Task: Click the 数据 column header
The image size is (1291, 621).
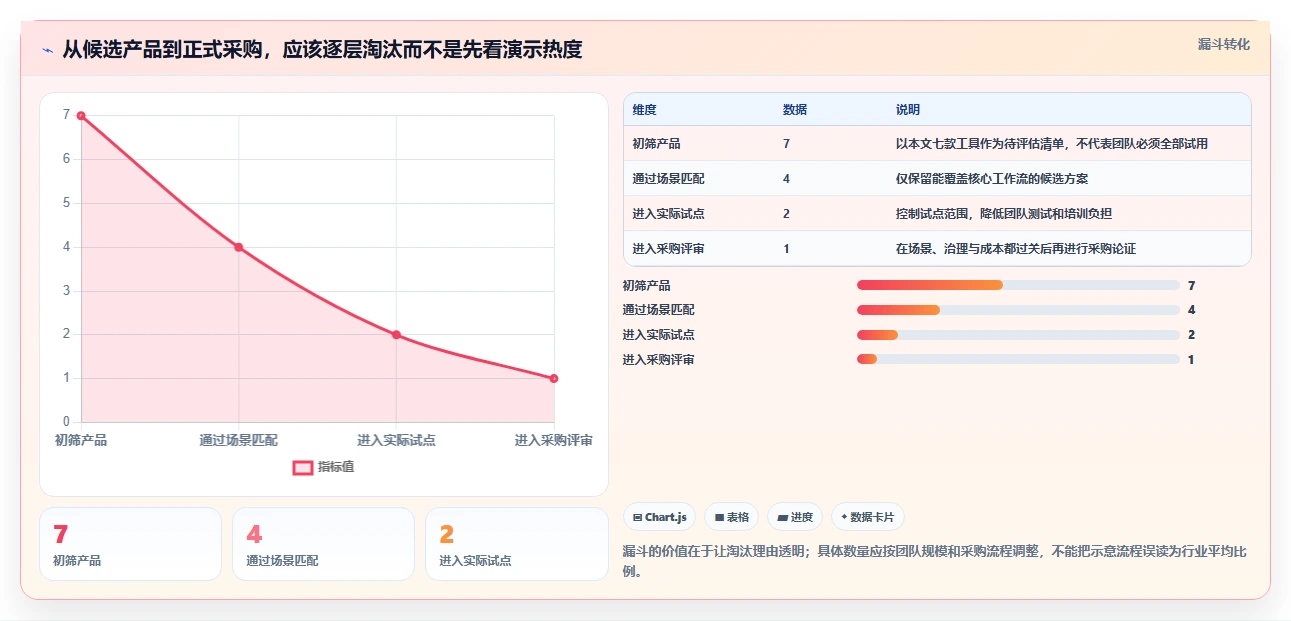Action: point(795,110)
